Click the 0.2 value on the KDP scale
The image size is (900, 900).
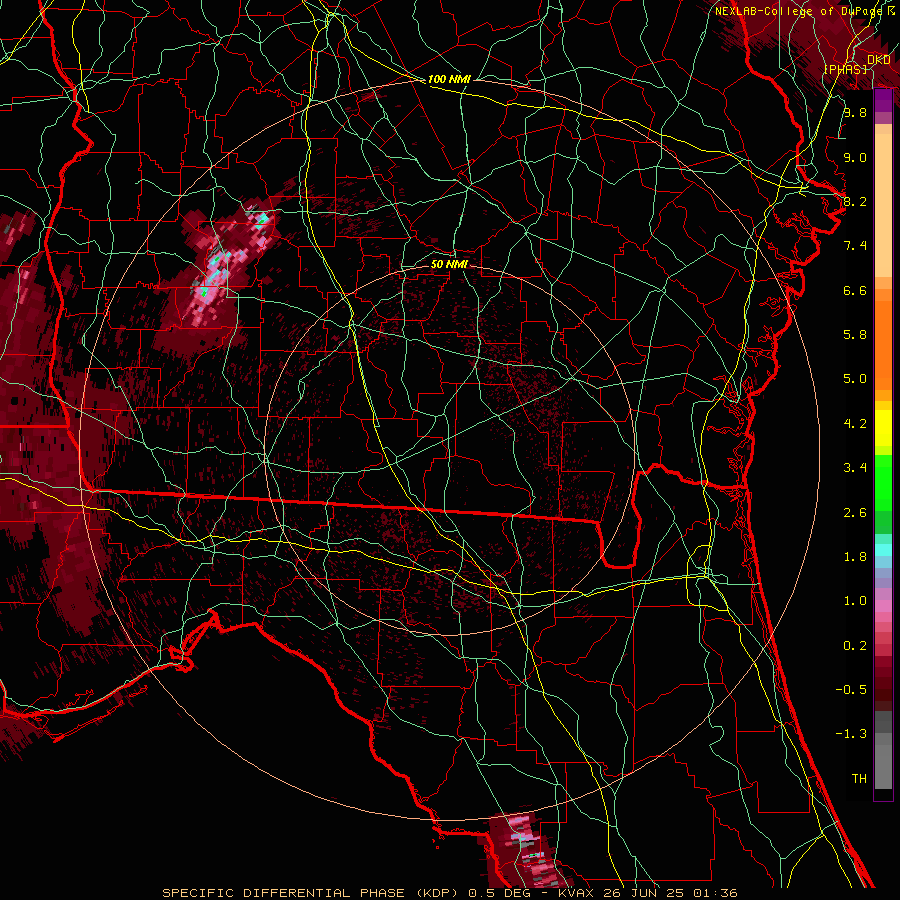pyautogui.click(x=855, y=646)
